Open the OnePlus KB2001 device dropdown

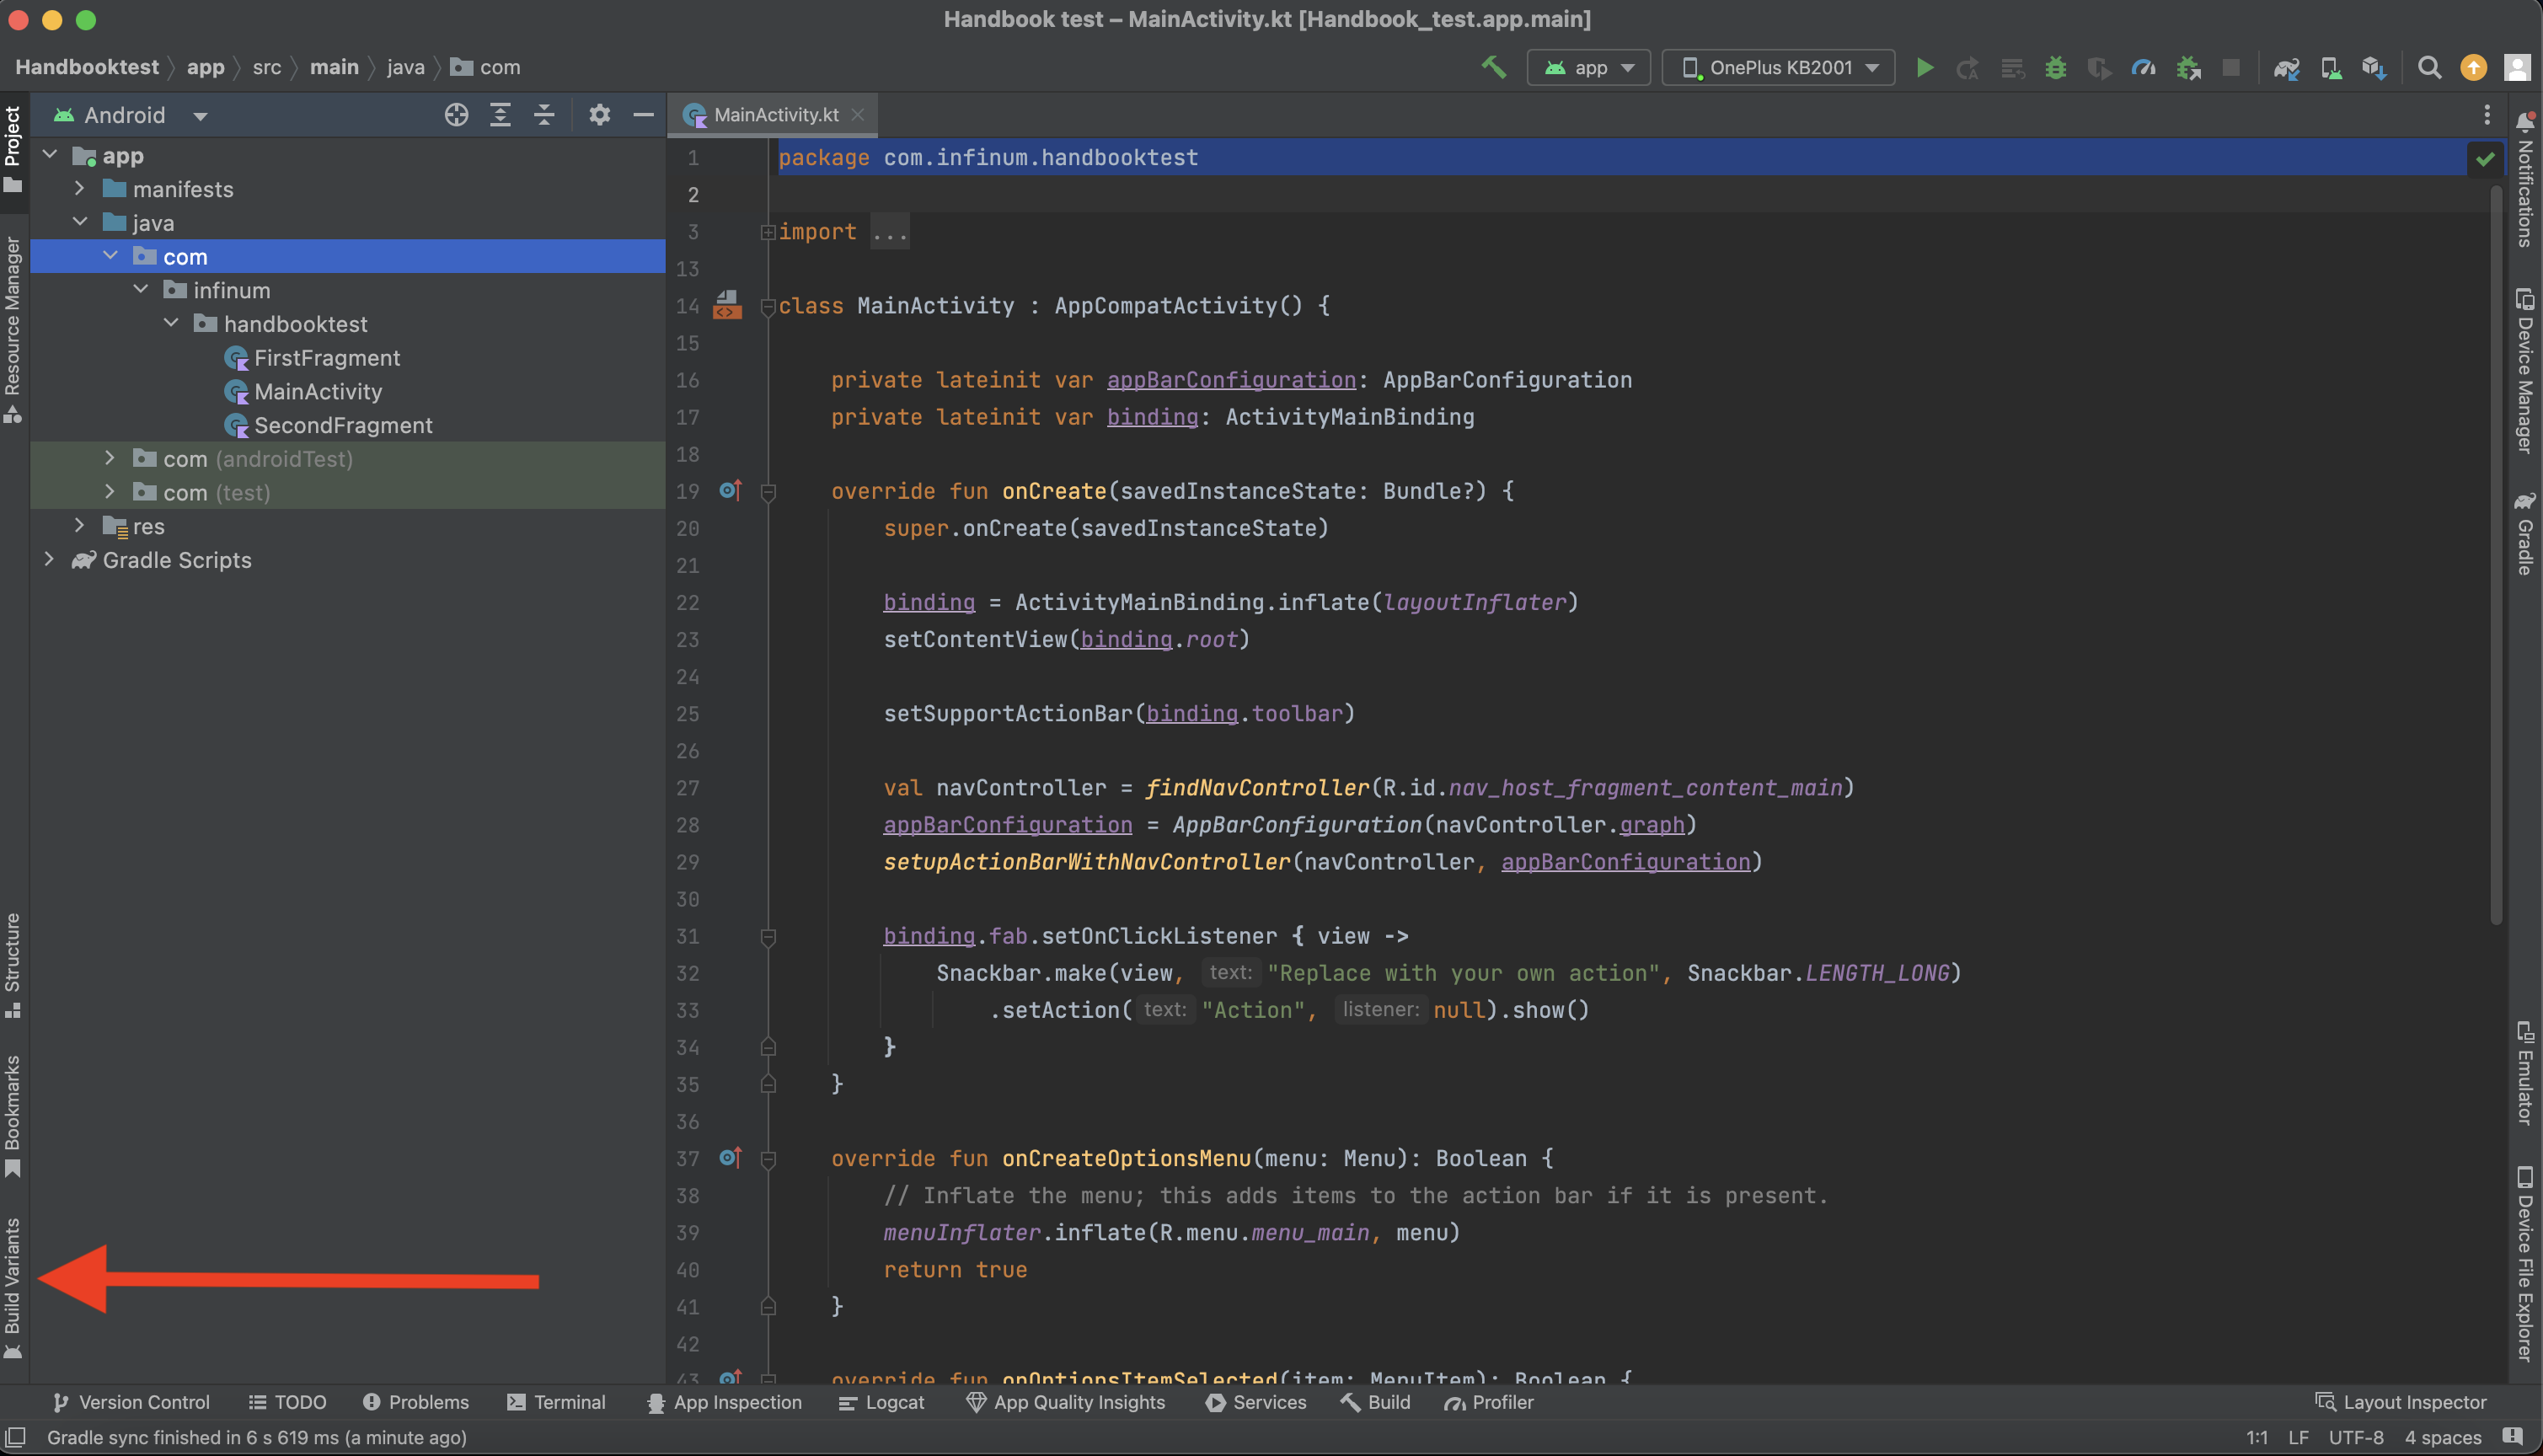1779,67
